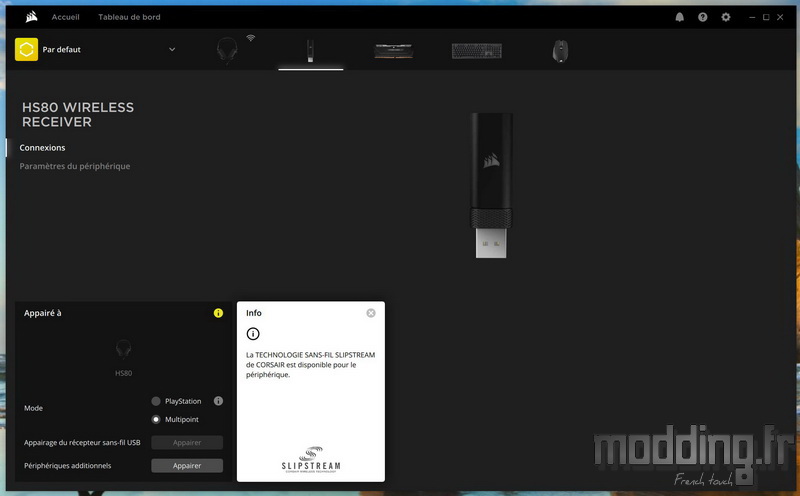
Task: Select the RAM memory module device icon
Action: click(x=393, y=51)
